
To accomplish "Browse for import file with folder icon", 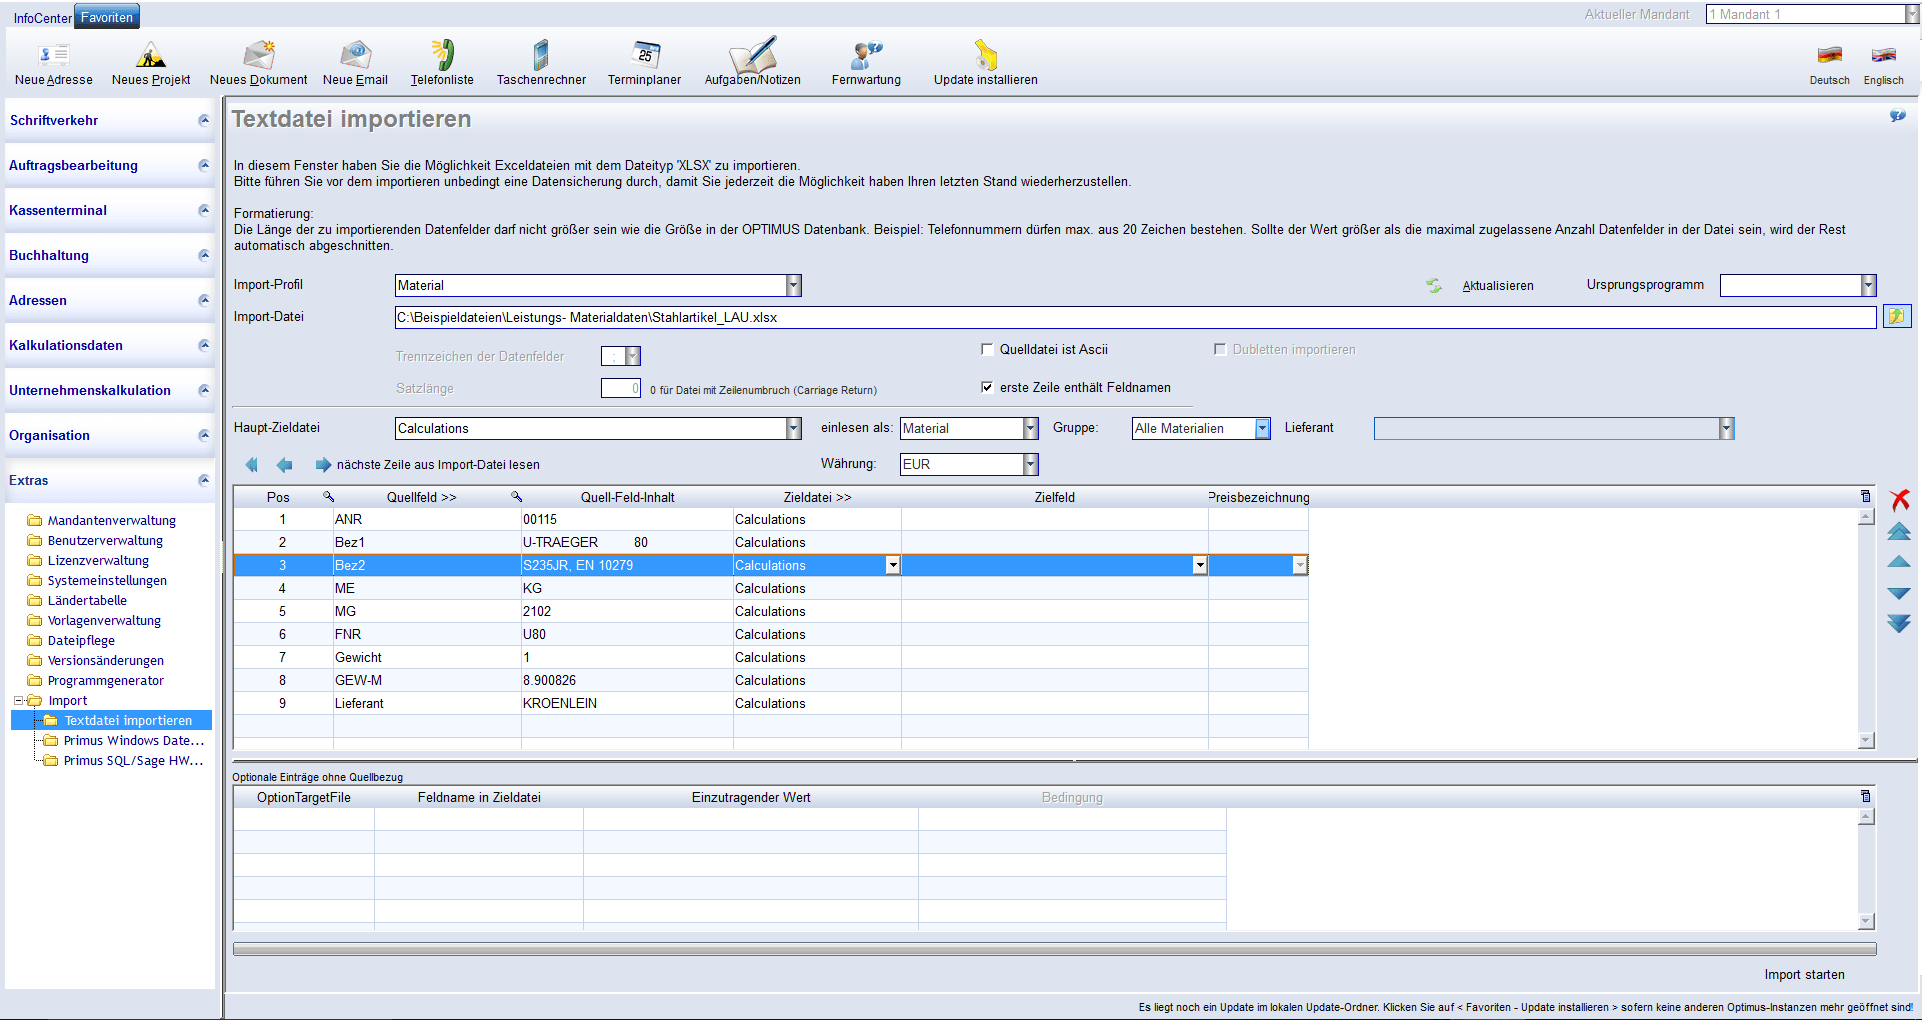I will click(1896, 317).
